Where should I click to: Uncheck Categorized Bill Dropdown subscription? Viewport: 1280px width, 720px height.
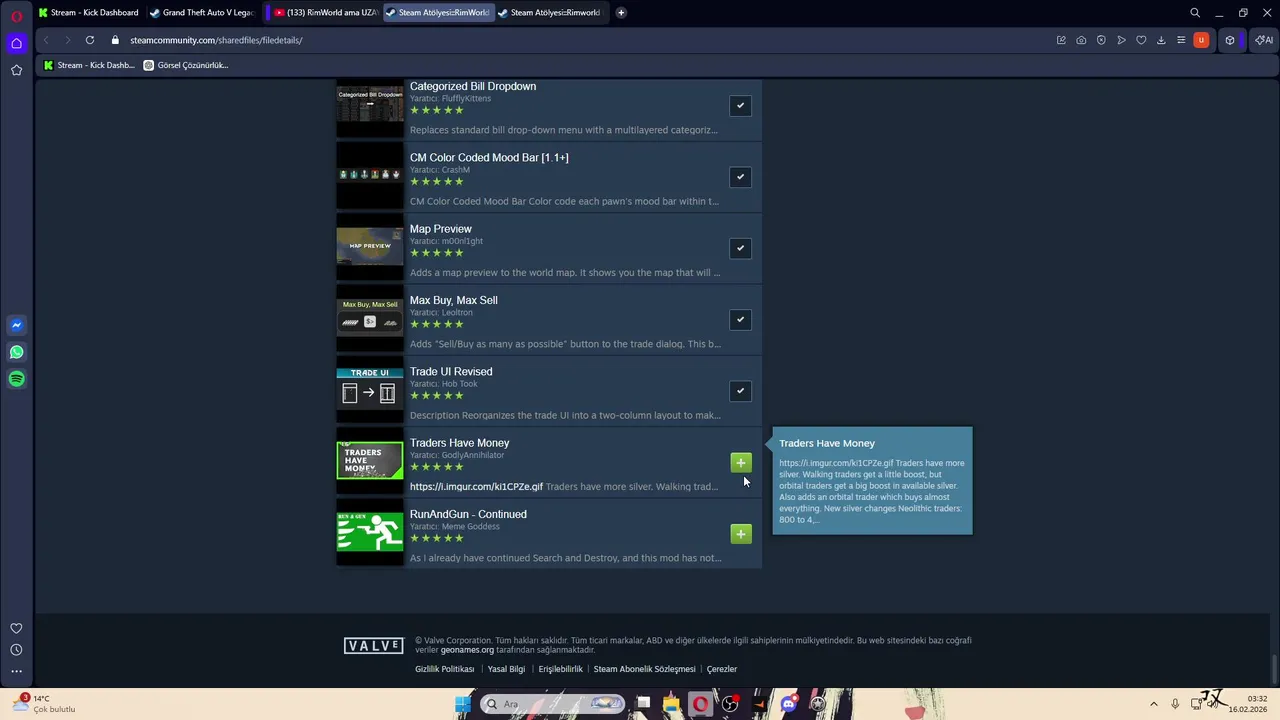(x=740, y=105)
